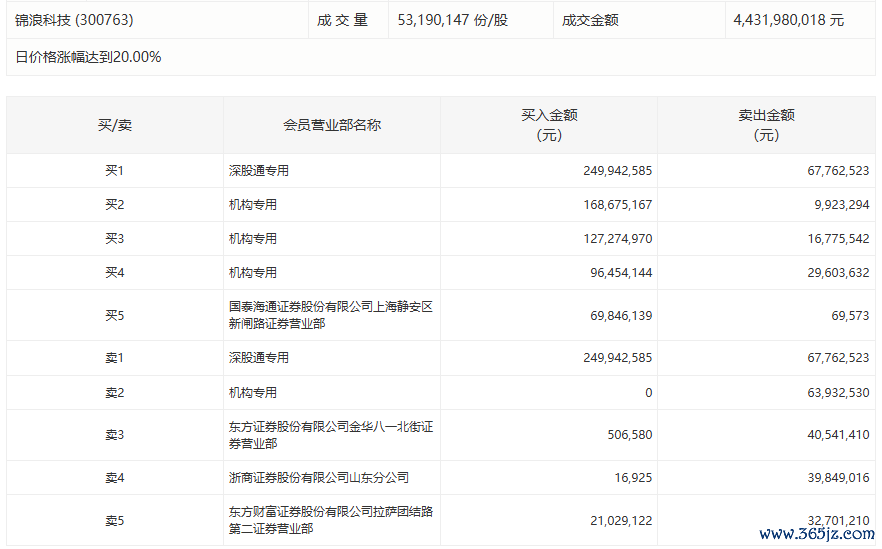882x549 pixels.
Task: Select the 会员营业部名称 column header
Action: pos(331,125)
